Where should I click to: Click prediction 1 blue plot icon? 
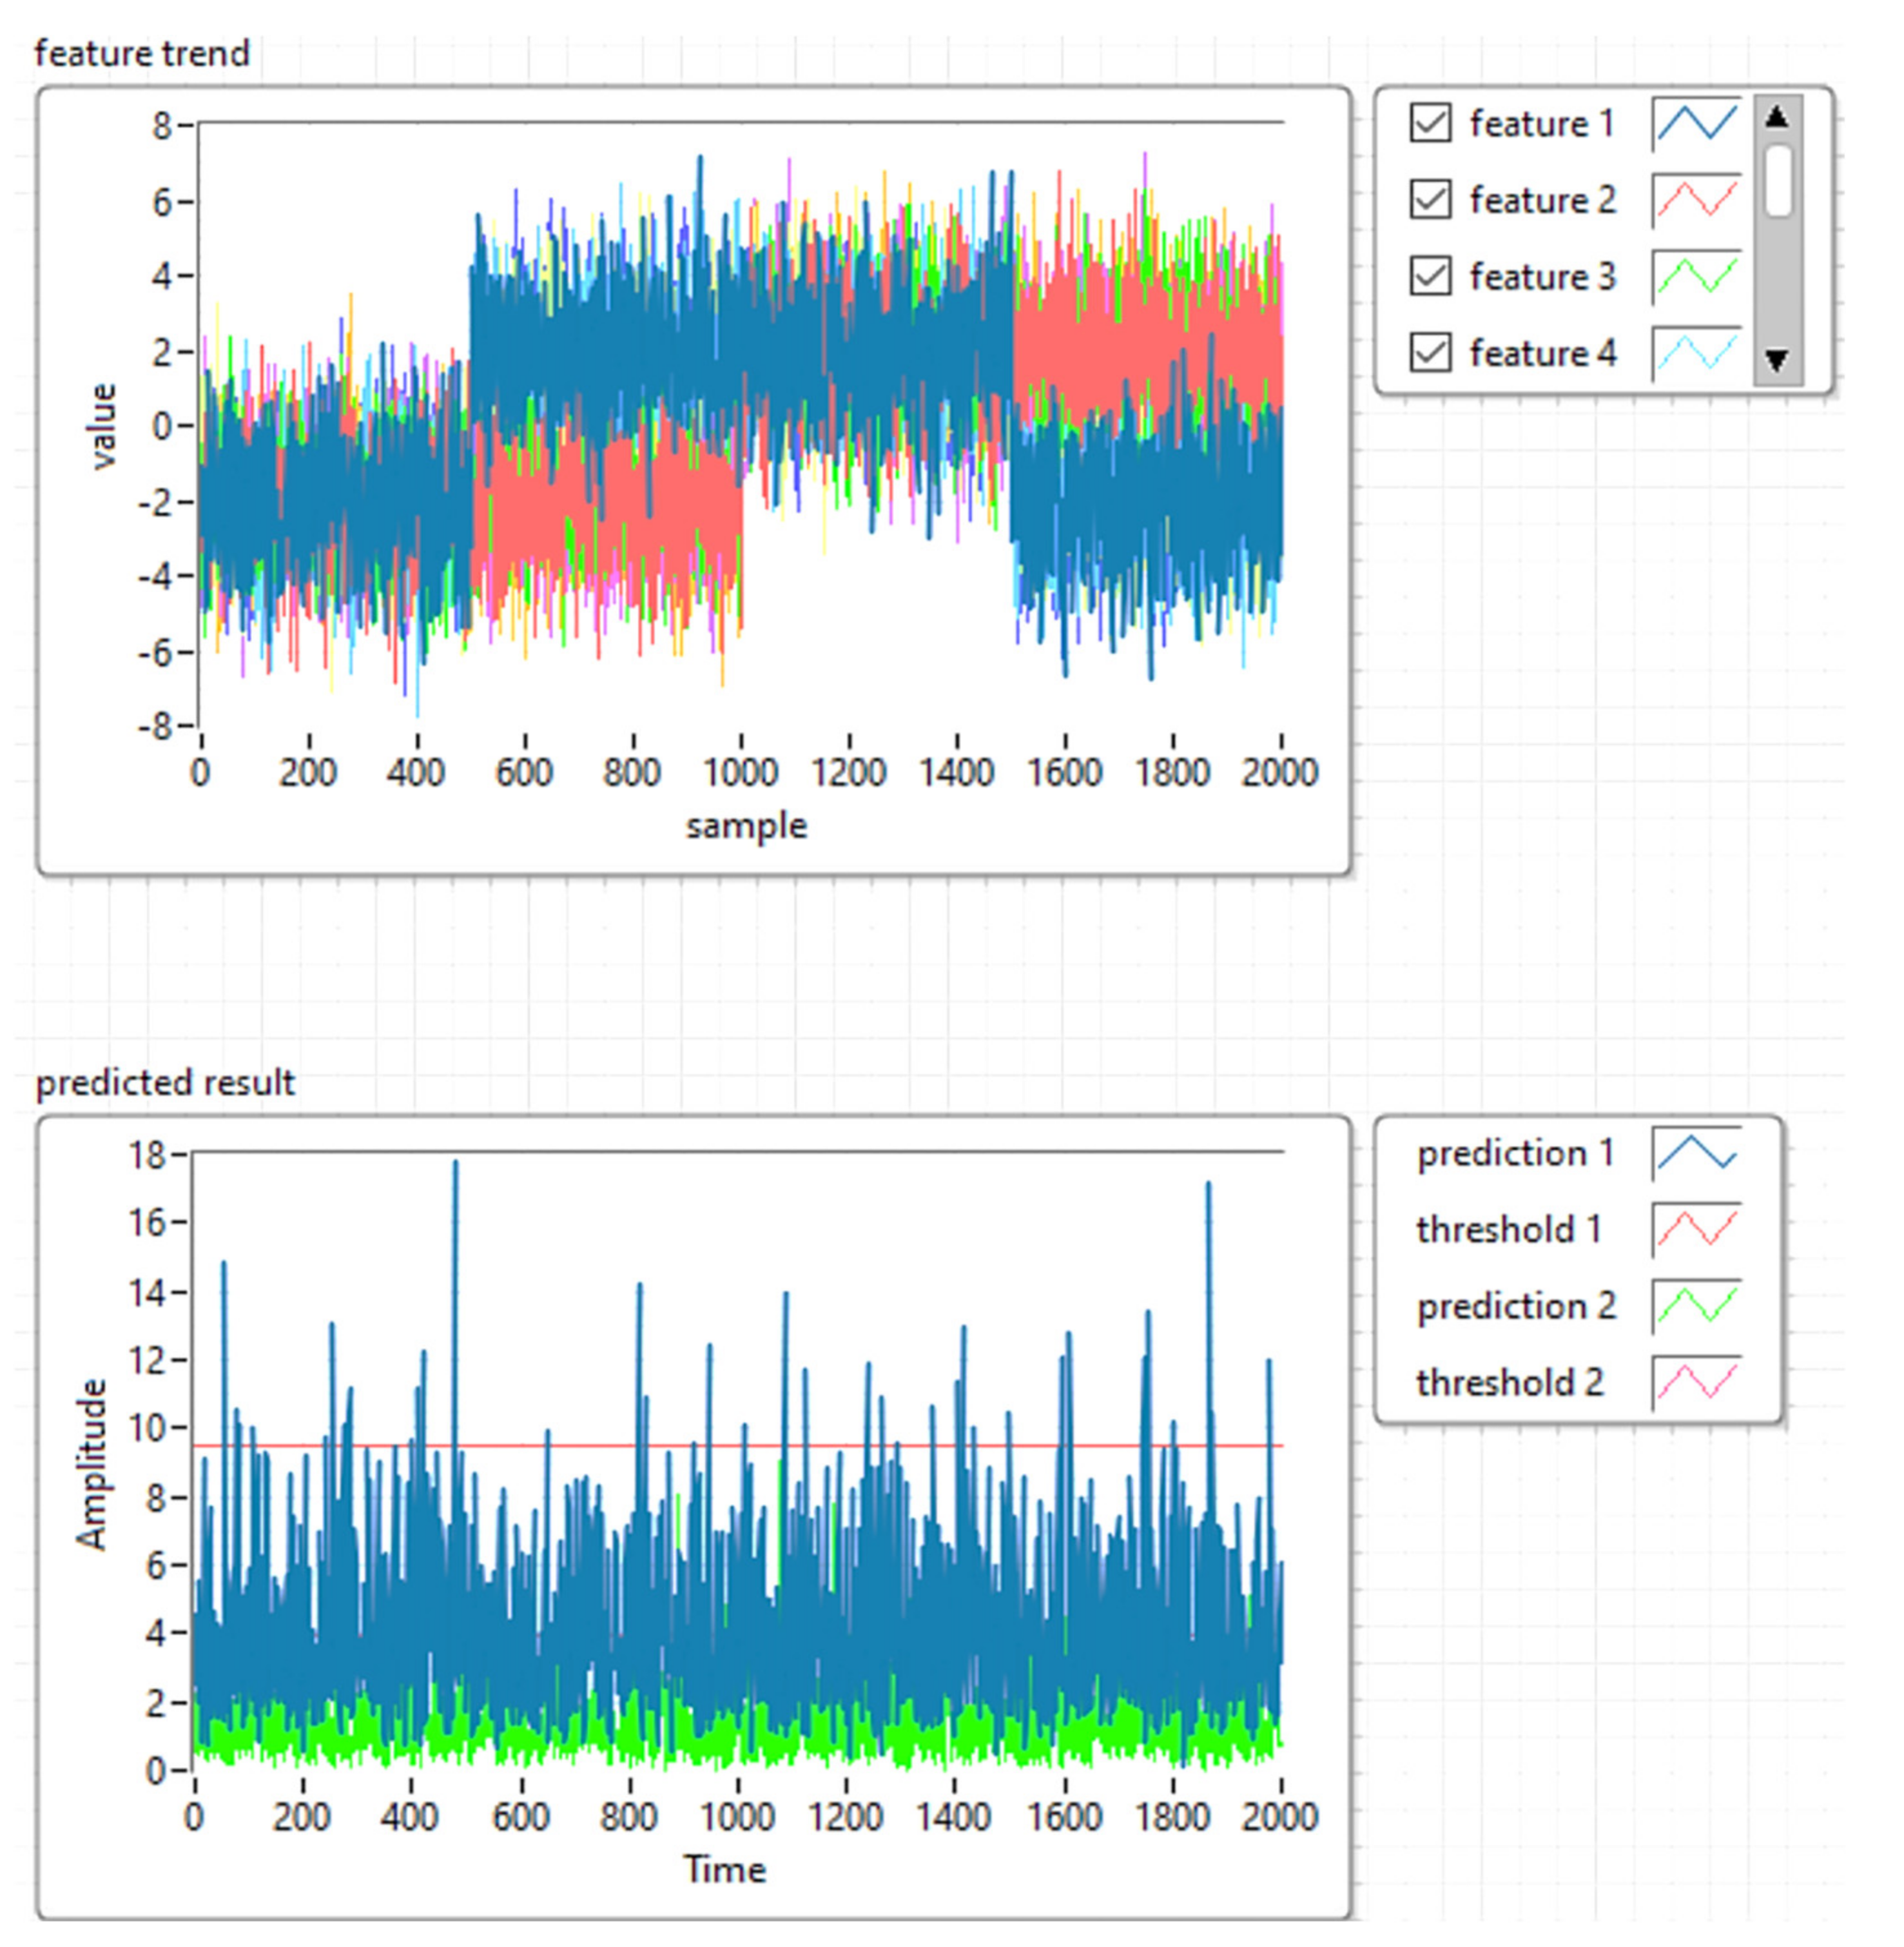[1696, 1153]
